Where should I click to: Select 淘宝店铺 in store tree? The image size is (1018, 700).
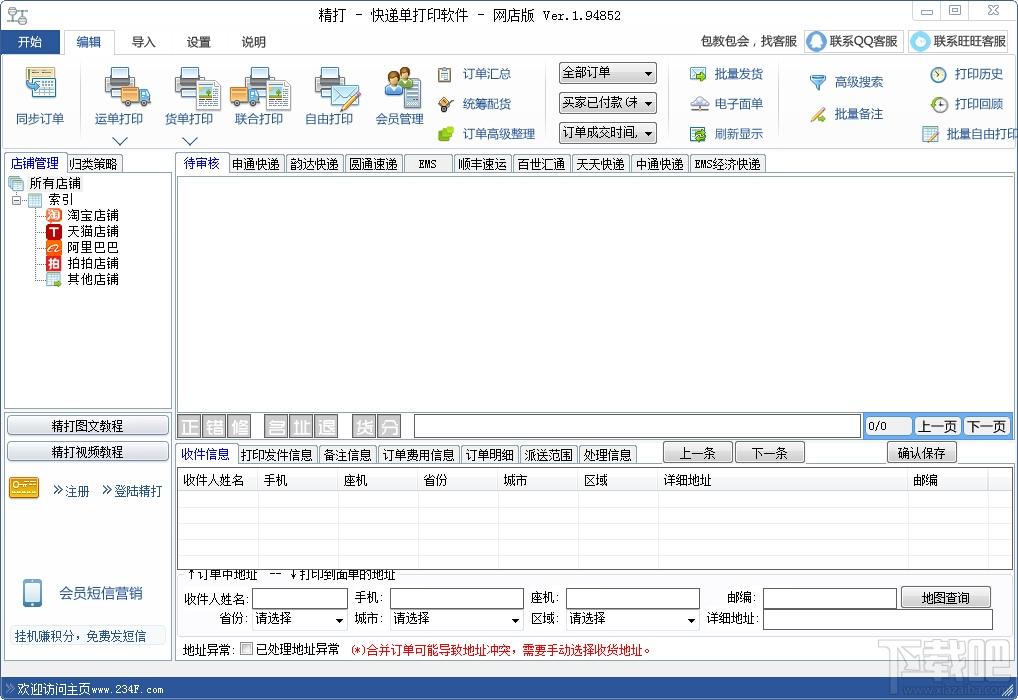coord(82,215)
